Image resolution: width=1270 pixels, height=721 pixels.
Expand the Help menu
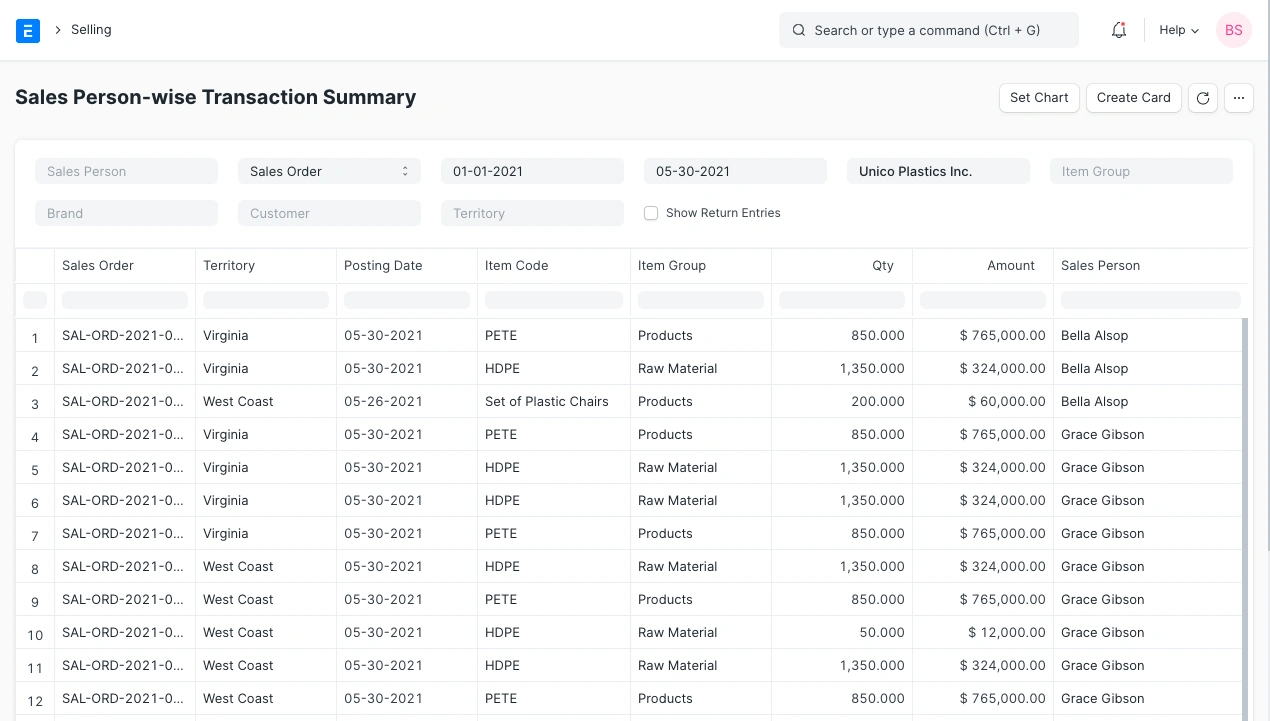(1178, 31)
